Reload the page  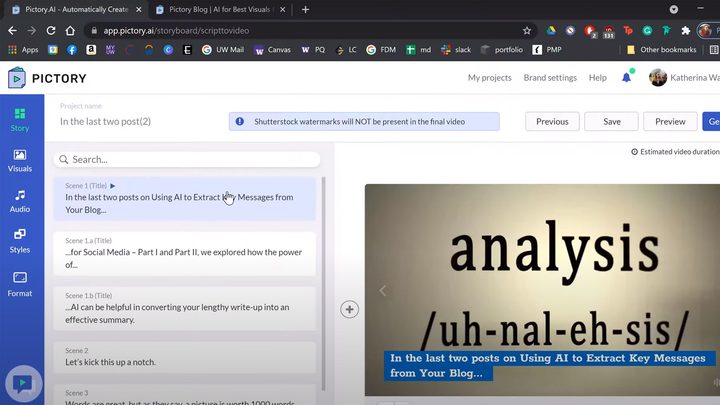tap(51, 31)
